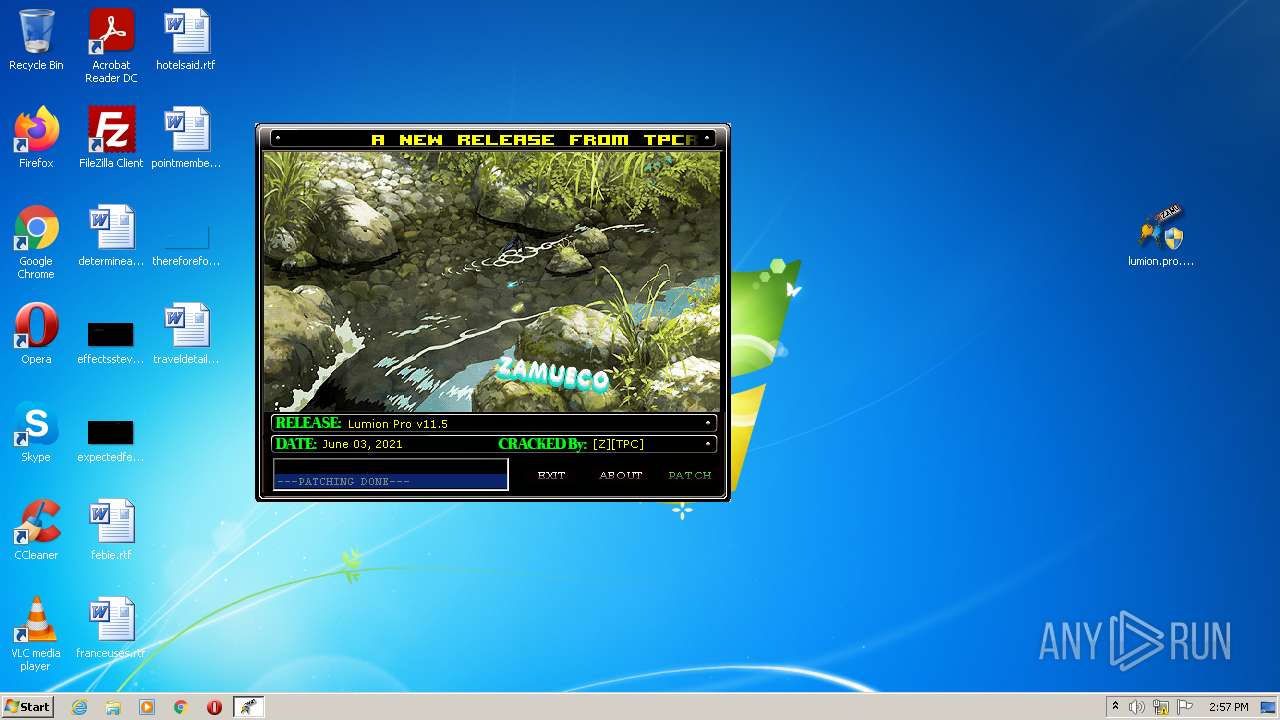1280x720 pixels.
Task: Open FileZilla Client shortcut
Action: [x=111, y=138]
